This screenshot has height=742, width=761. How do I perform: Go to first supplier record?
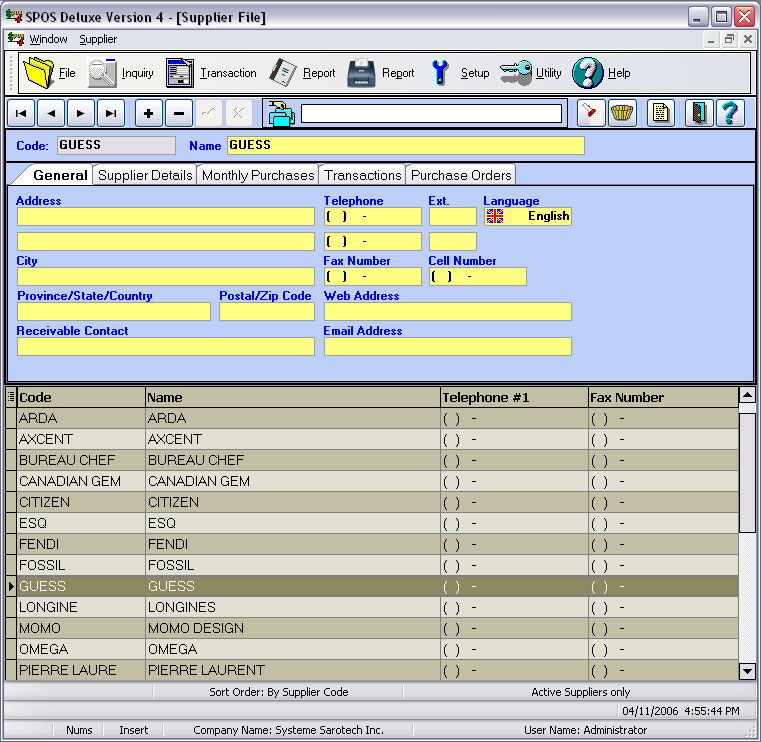coord(21,114)
